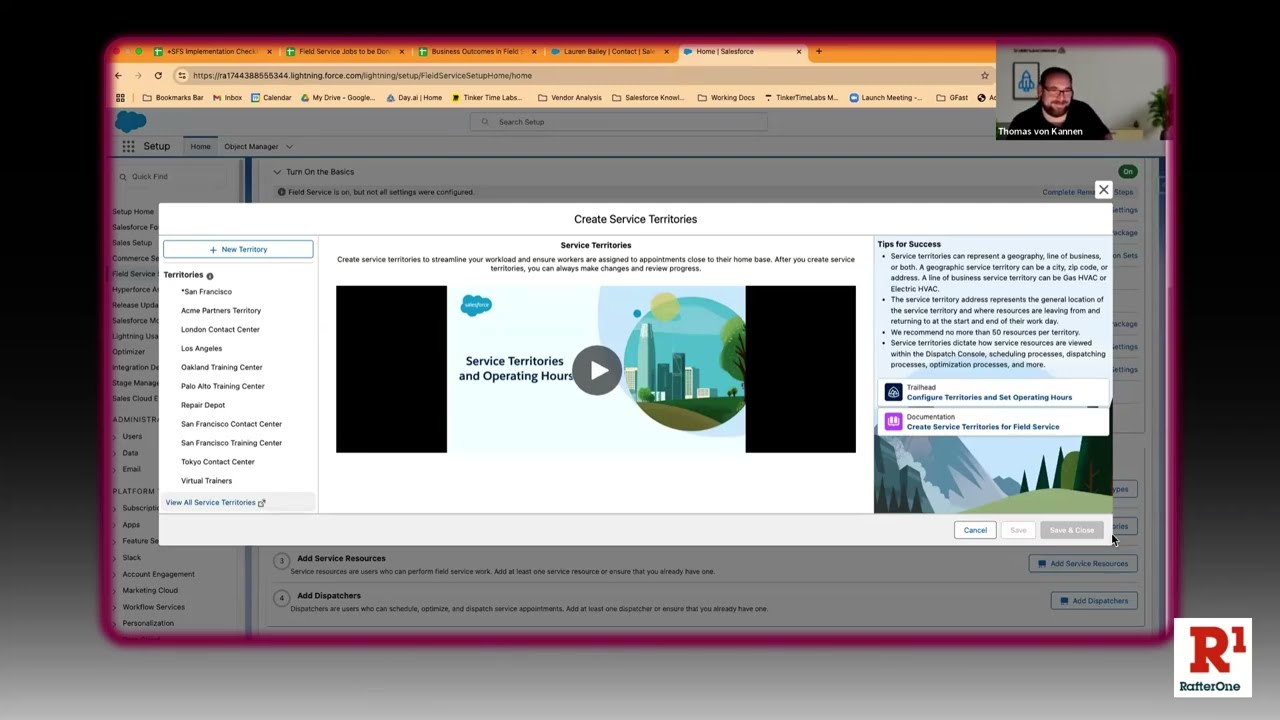Click the Trailhead module icon
This screenshot has height=720, width=1280.
click(x=893, y=392)
